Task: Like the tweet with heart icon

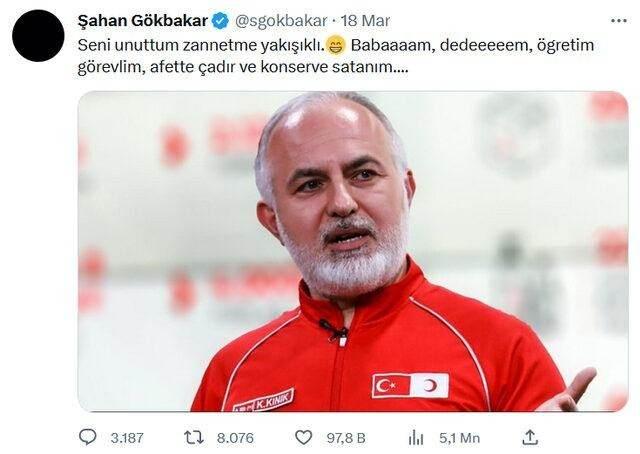Action: click(303, 438)
